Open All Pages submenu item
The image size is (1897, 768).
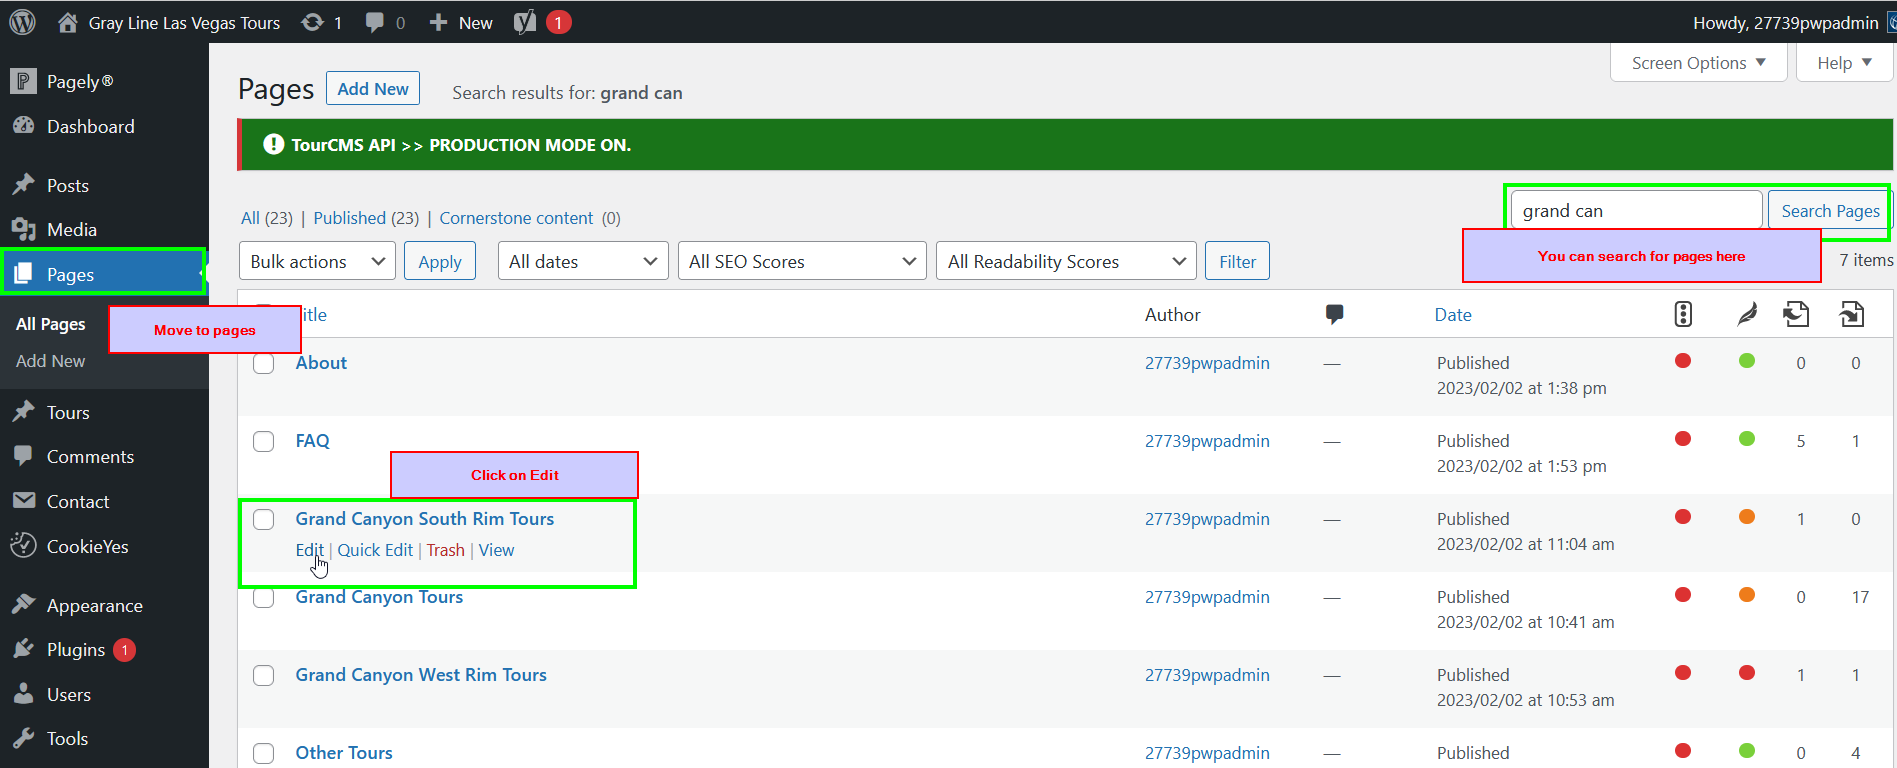click(x=51, y=324)
